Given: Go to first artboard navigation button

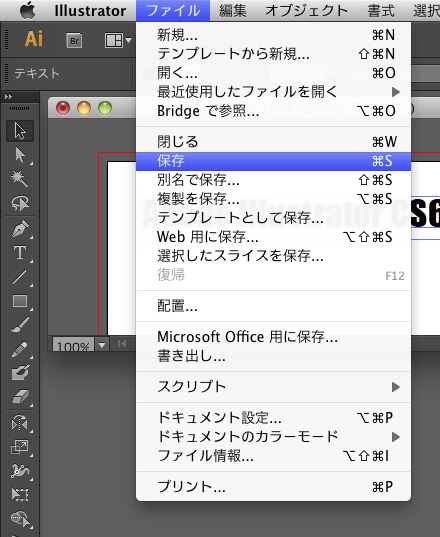Looking at the screenshot, I should point(122,344).
